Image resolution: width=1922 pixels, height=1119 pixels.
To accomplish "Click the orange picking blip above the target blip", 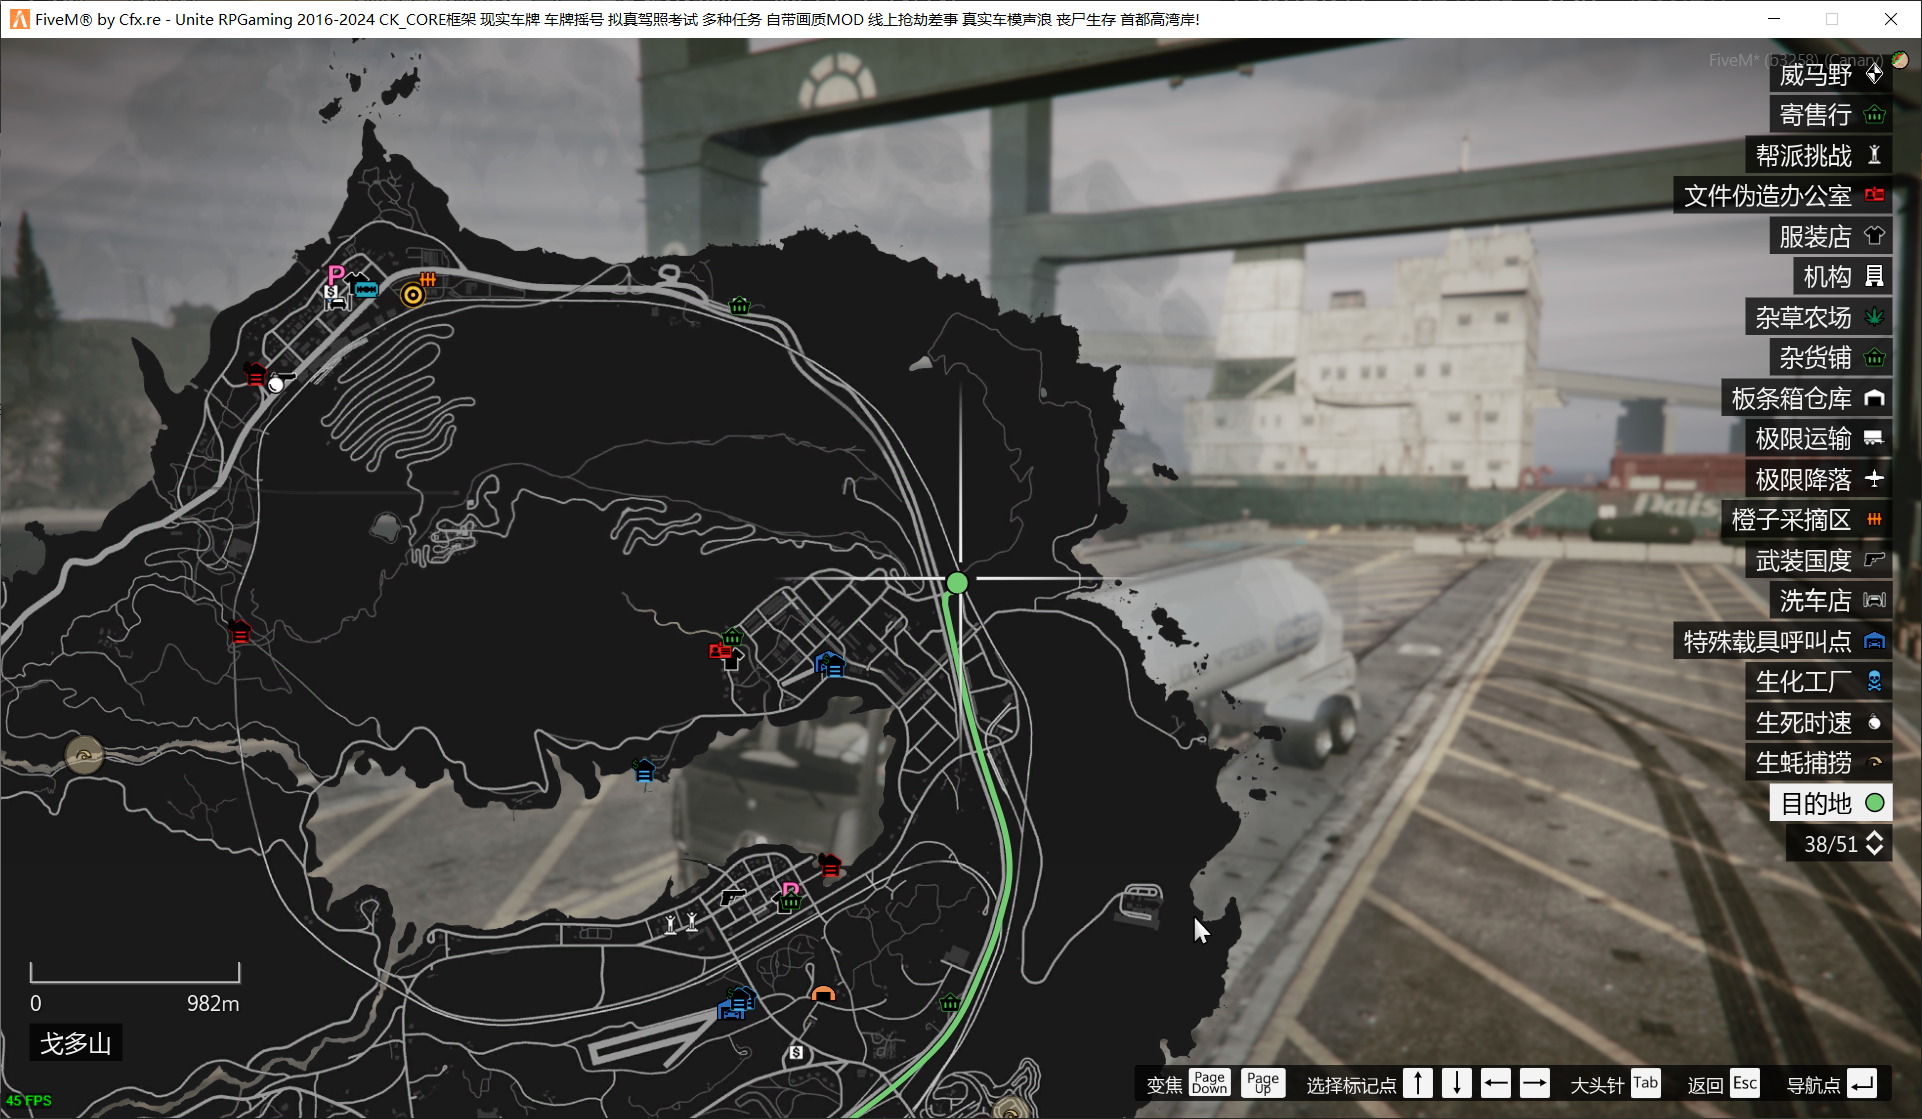I will tap(428, 278).
